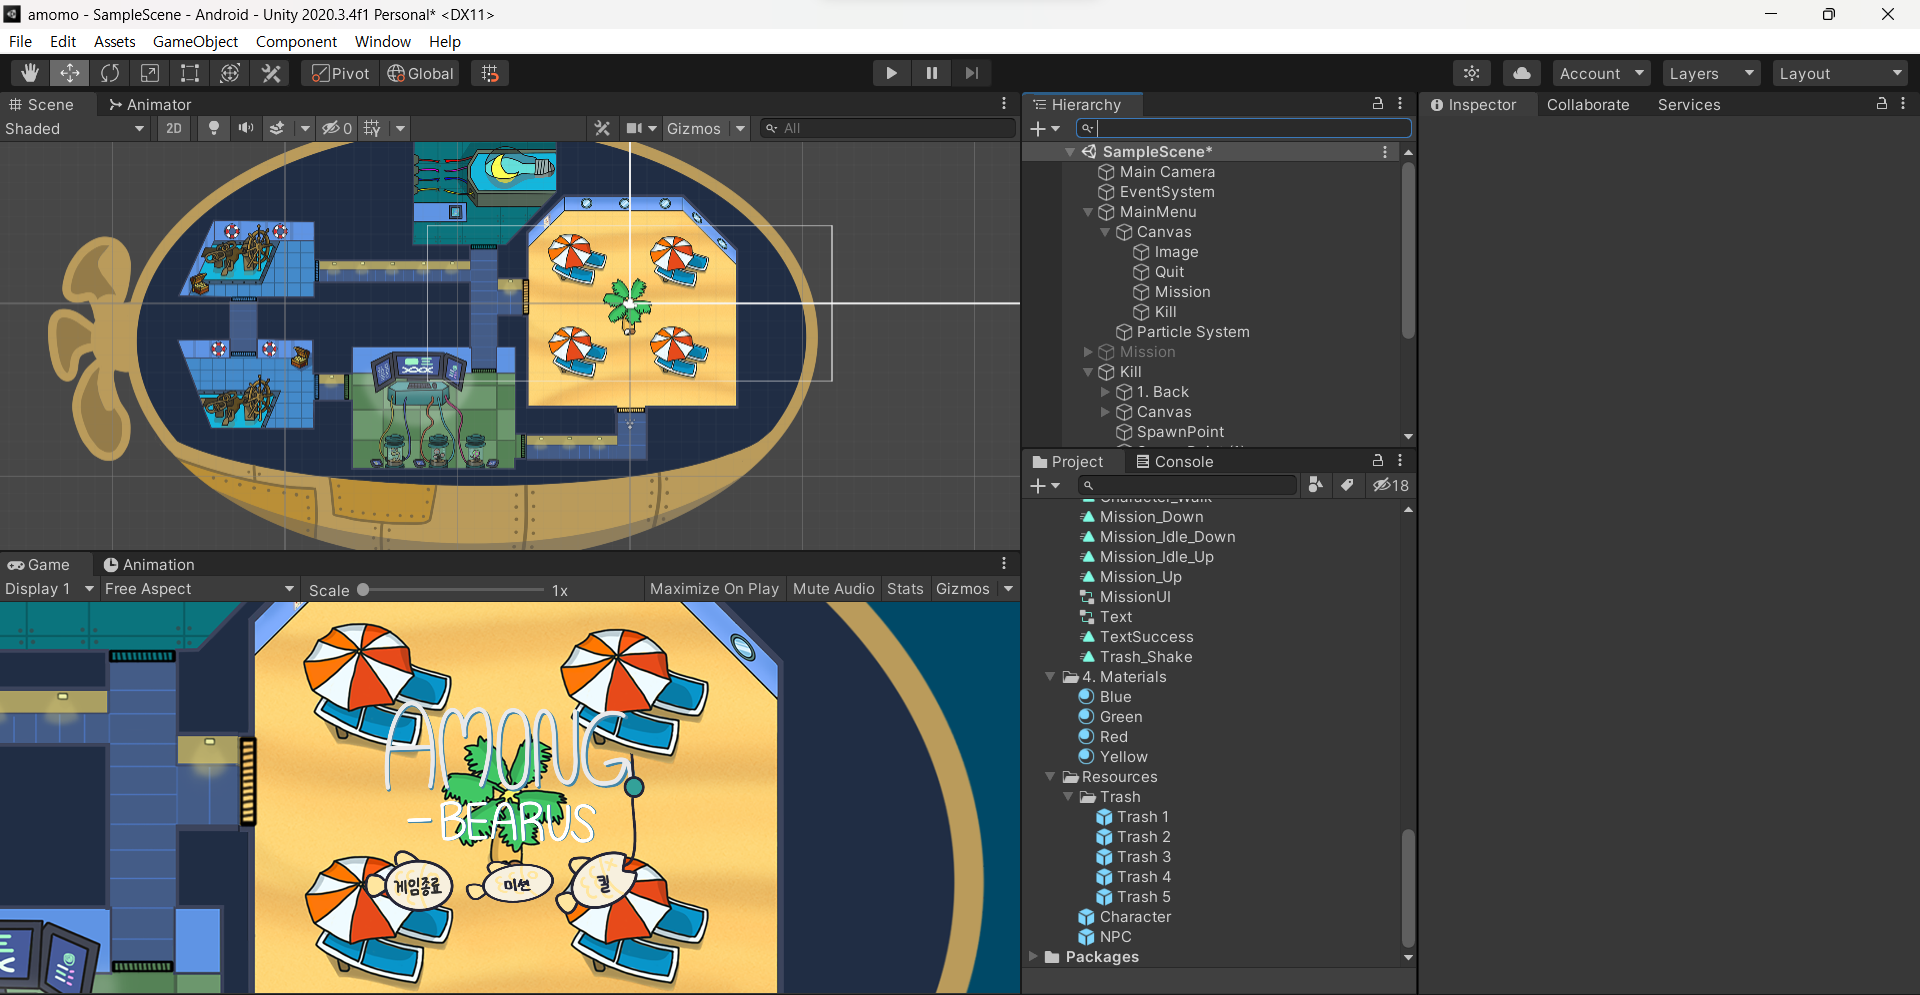
Task: Open the Window menu
Action: tap(383, 41)
